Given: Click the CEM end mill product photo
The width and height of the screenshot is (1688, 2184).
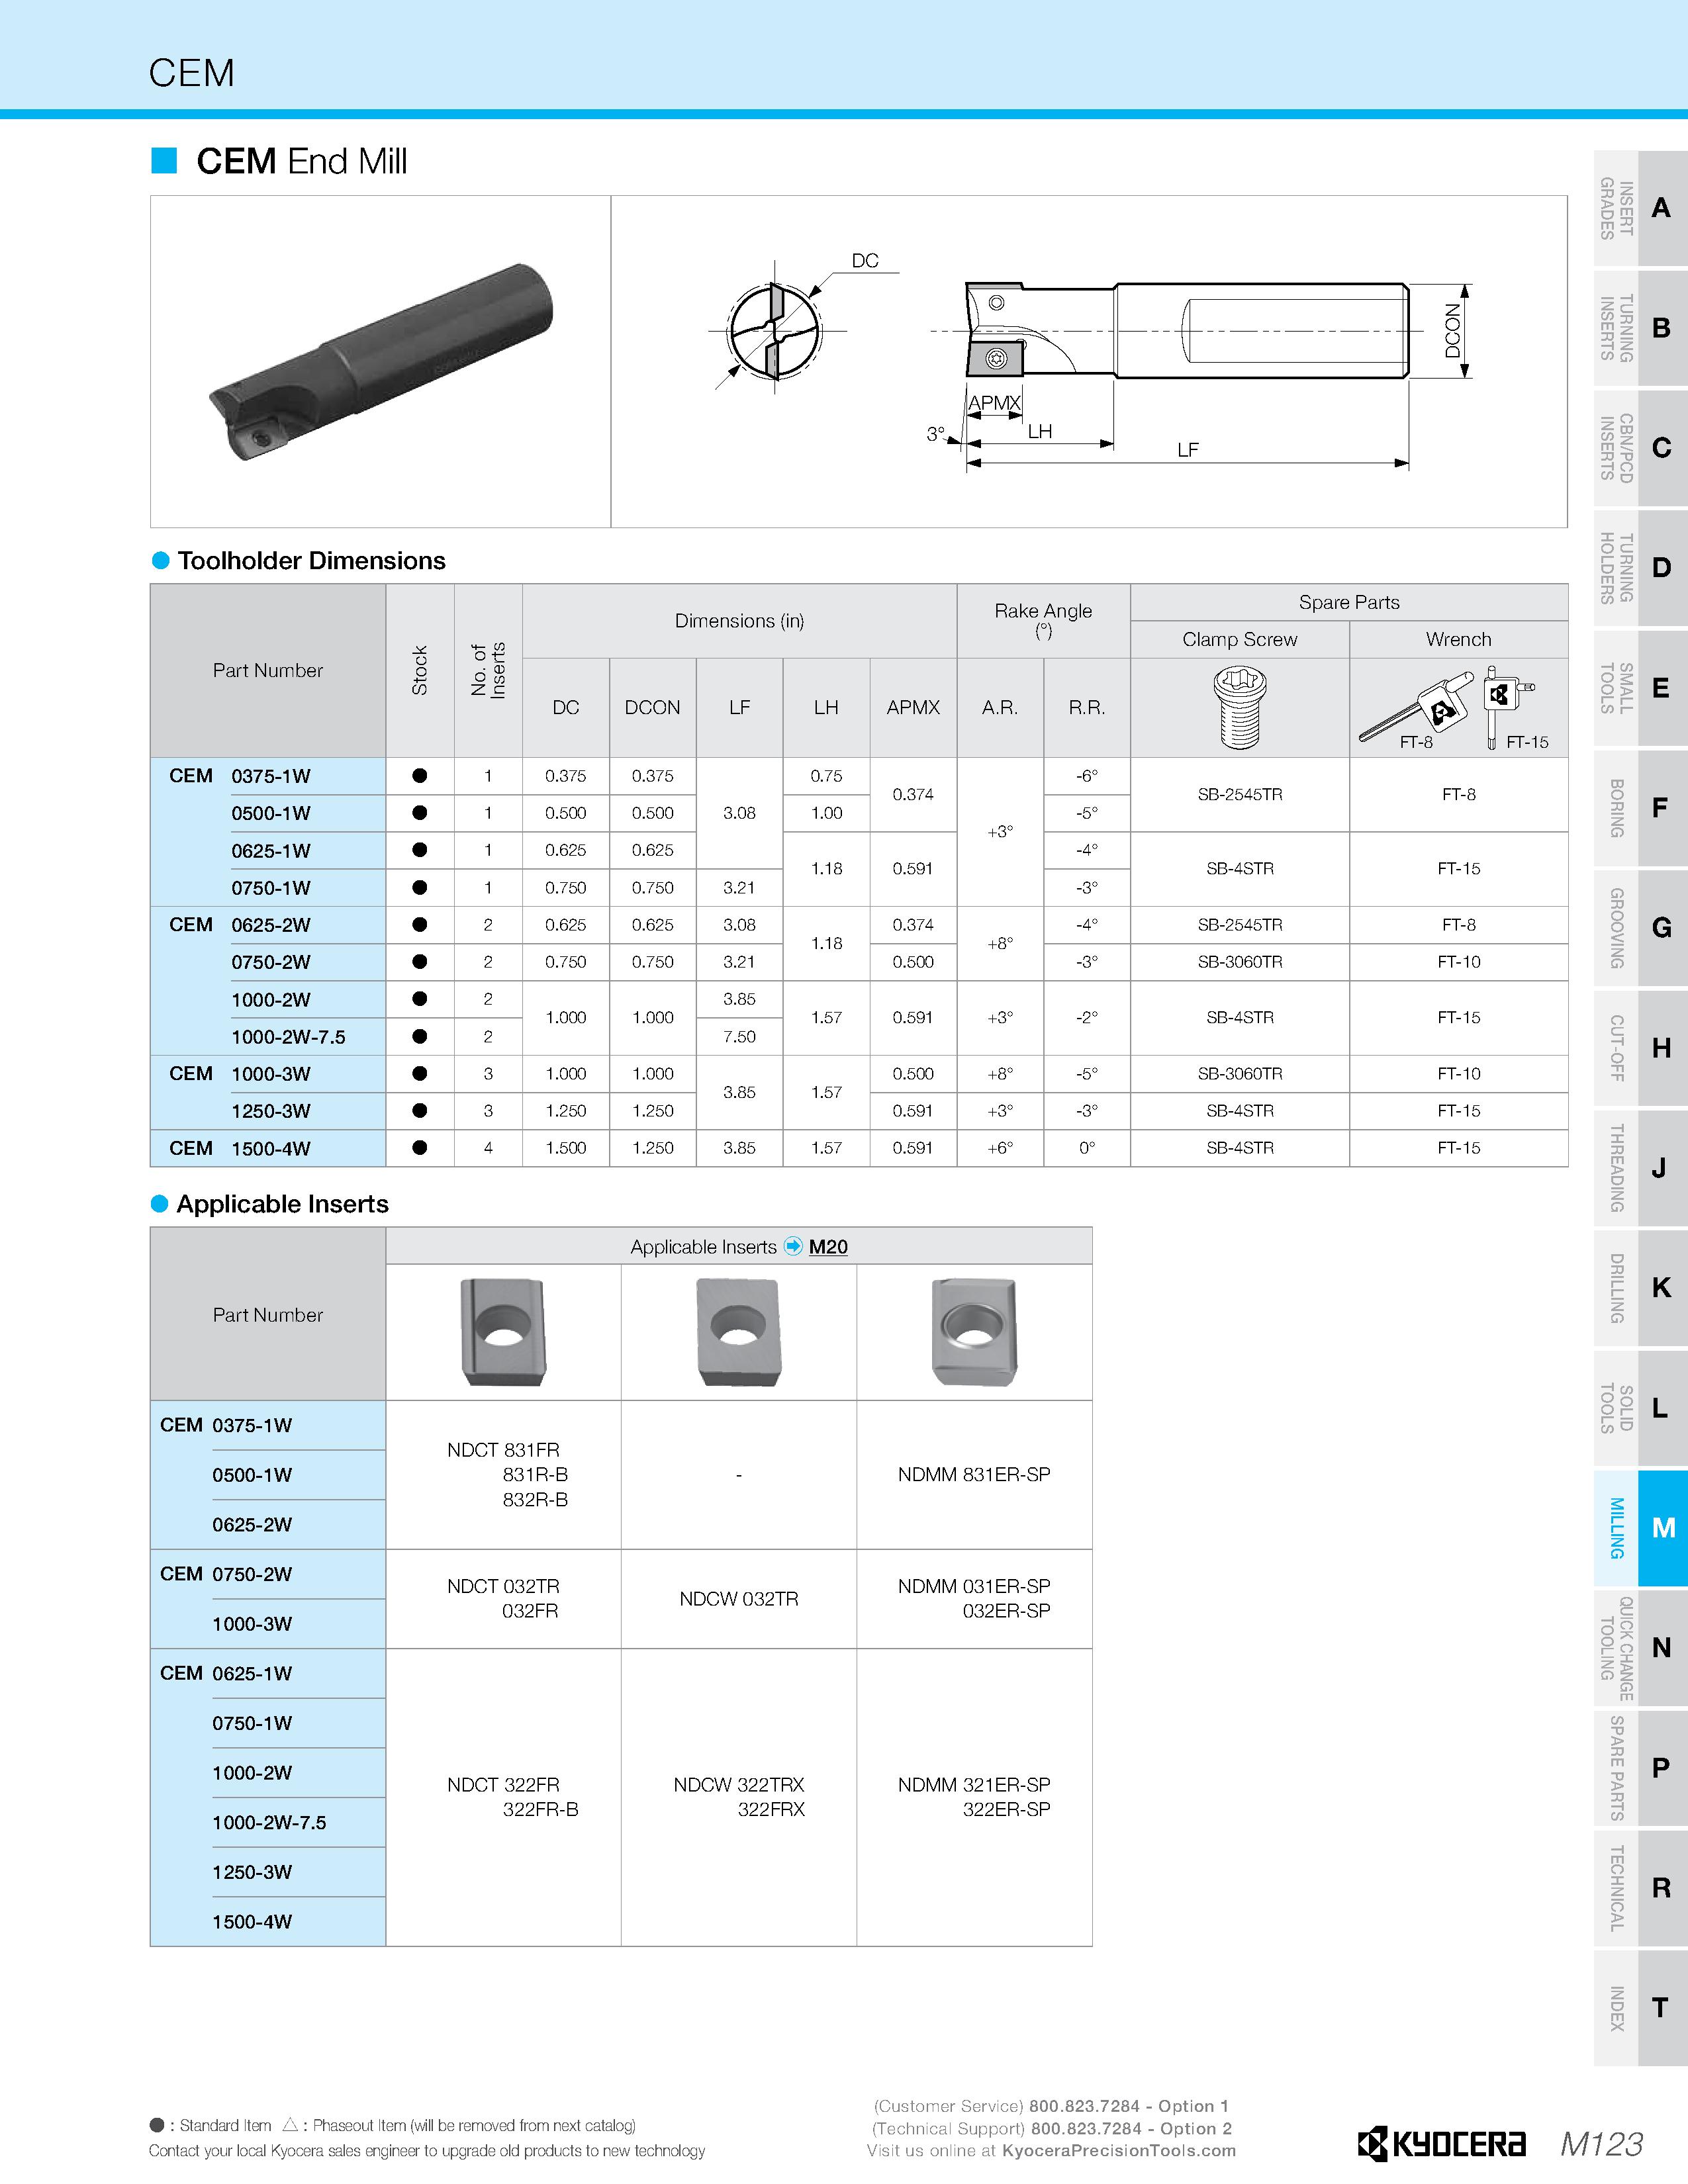Looking at the screenshot, I should (381, 361).
